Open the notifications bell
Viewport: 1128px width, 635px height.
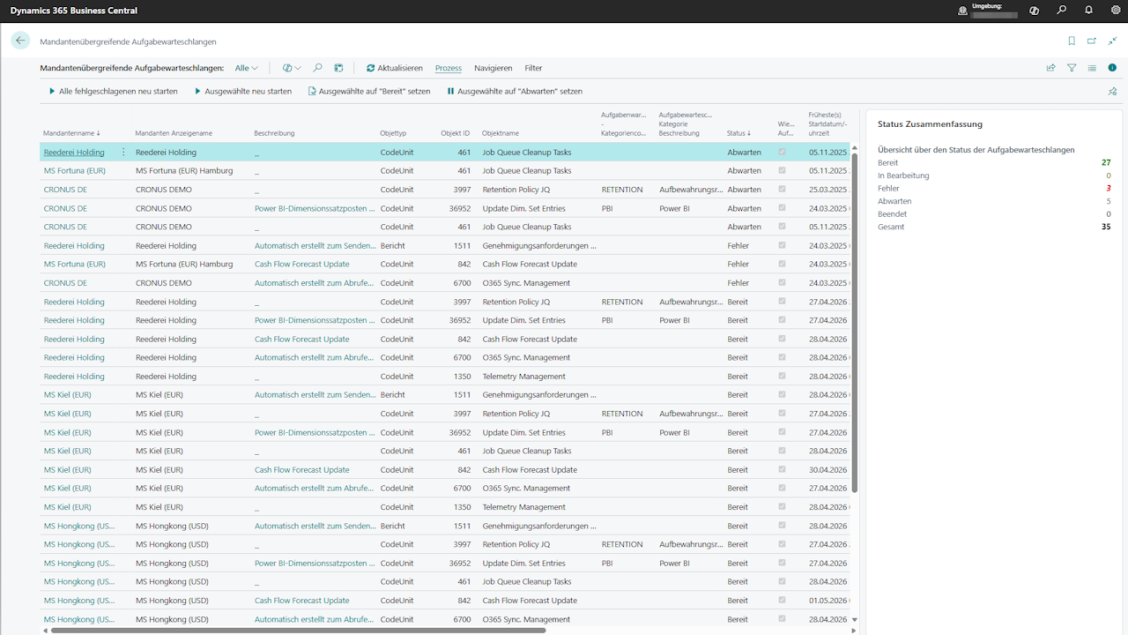pyautogui.click(x=1088, y=10)
